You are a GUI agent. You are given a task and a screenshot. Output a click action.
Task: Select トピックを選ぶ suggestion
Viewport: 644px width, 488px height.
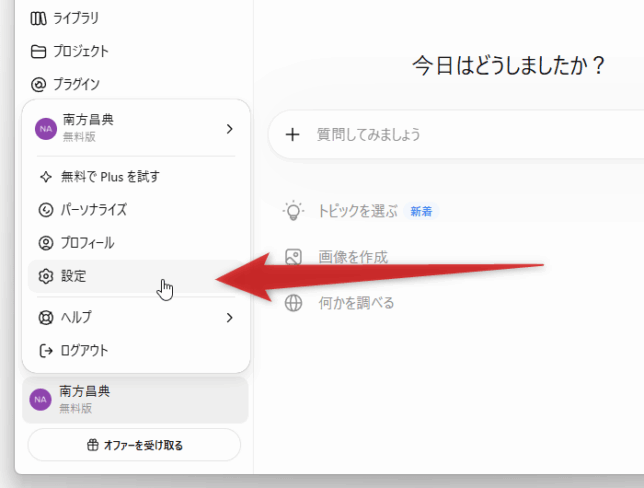[x=358, y=211]
